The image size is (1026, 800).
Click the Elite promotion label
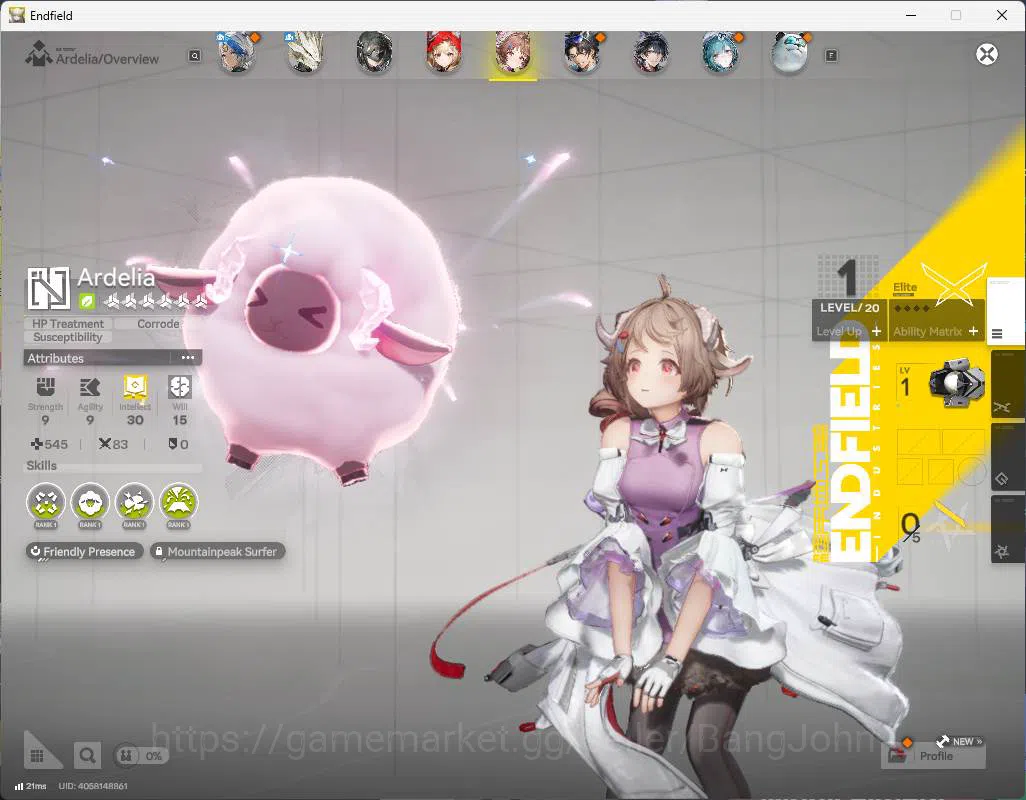[905, 287]
